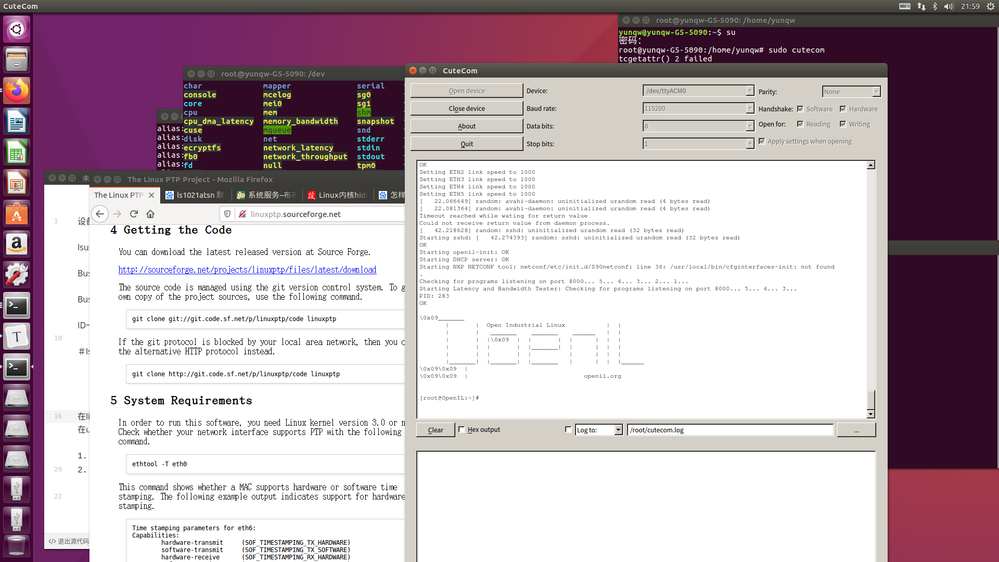Screen dimensions: 999x562
Task: Open the T text editor launcher icon
Action: (x=17, y=336)
